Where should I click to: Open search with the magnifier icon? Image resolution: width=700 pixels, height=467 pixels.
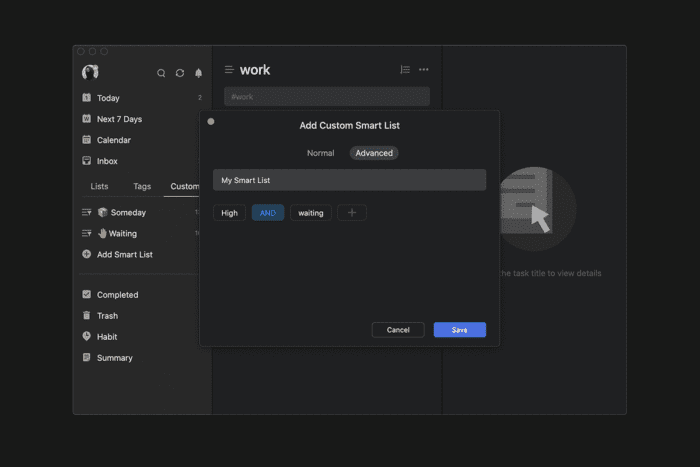coord(161,73)
